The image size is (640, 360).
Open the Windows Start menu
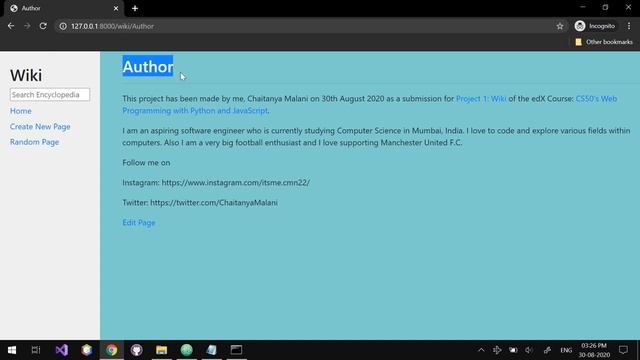(x=12, y=350)
